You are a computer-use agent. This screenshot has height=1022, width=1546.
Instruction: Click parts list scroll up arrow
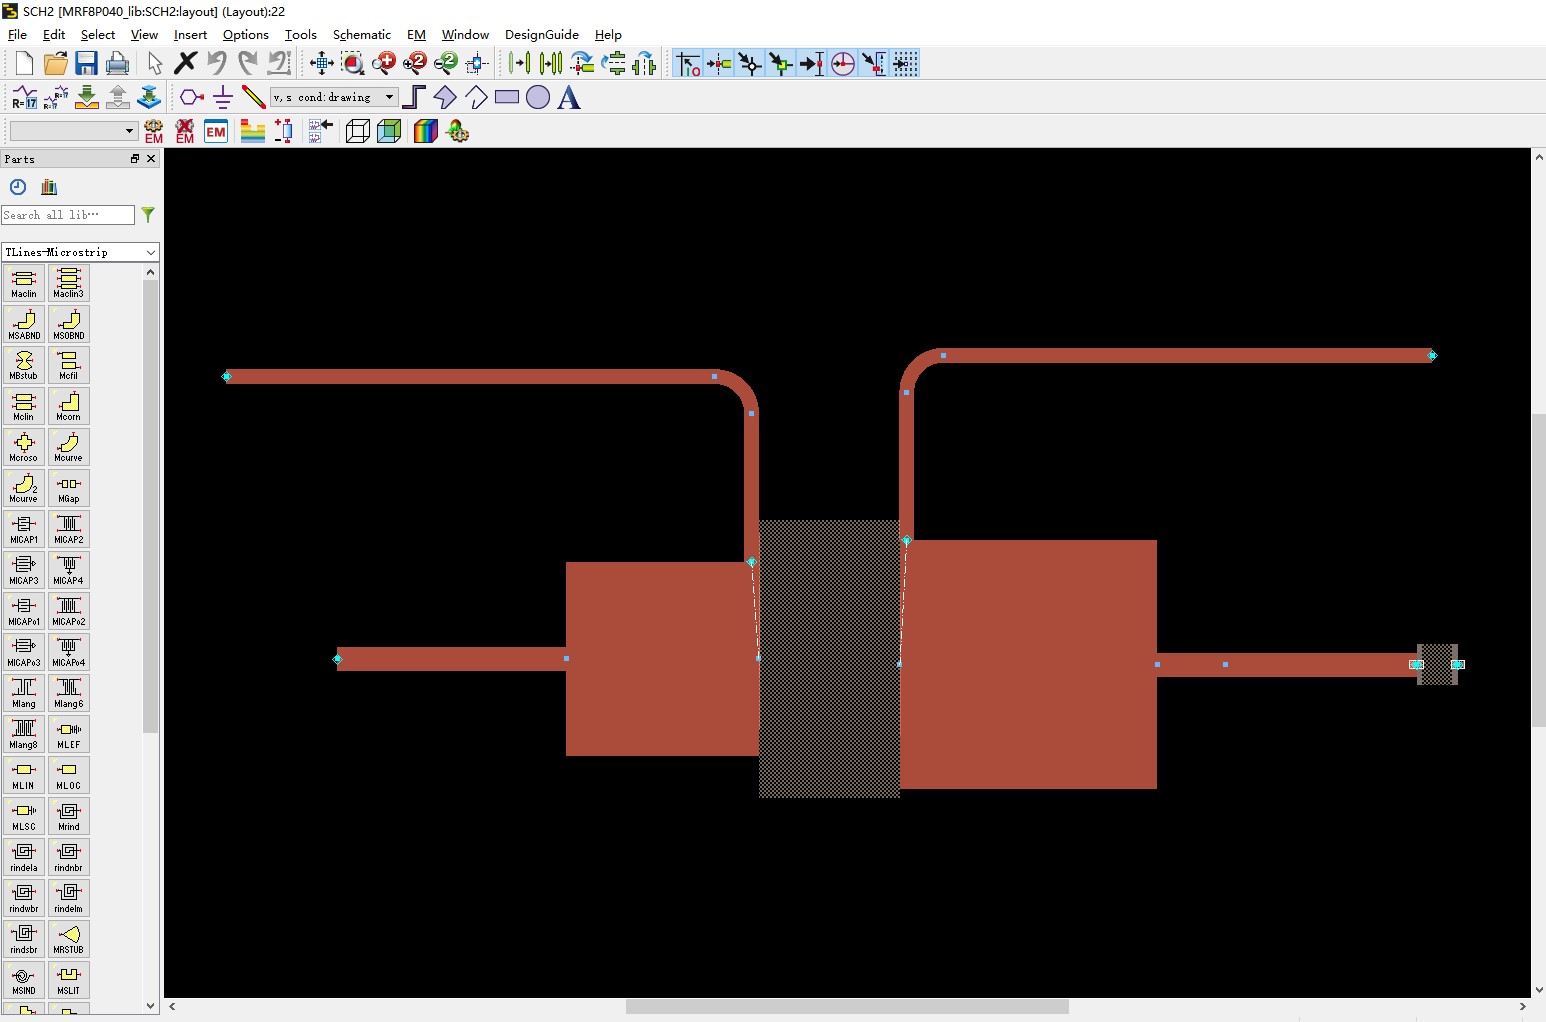(151, 272)
